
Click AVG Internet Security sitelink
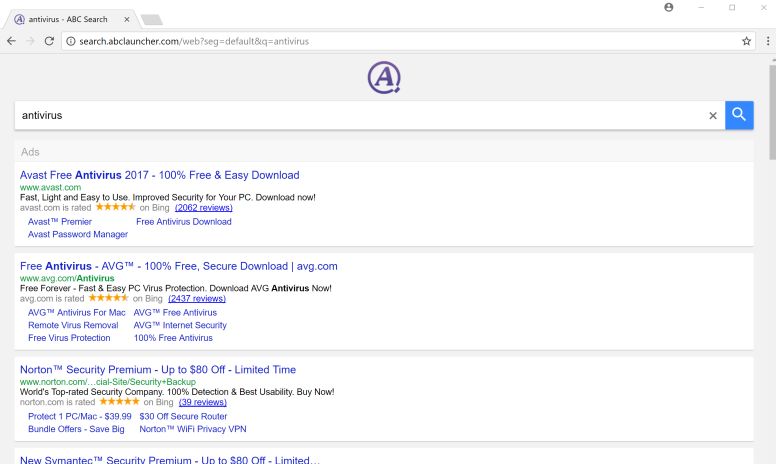click(180, 325)
